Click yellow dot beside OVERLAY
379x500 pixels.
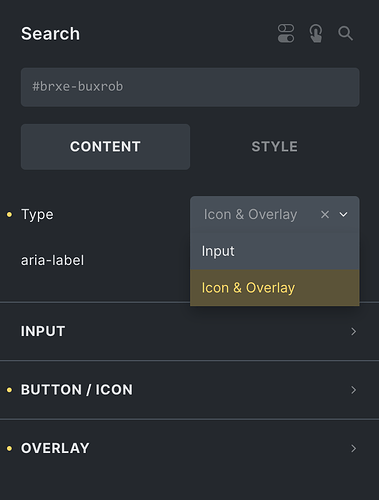point(9,448)
